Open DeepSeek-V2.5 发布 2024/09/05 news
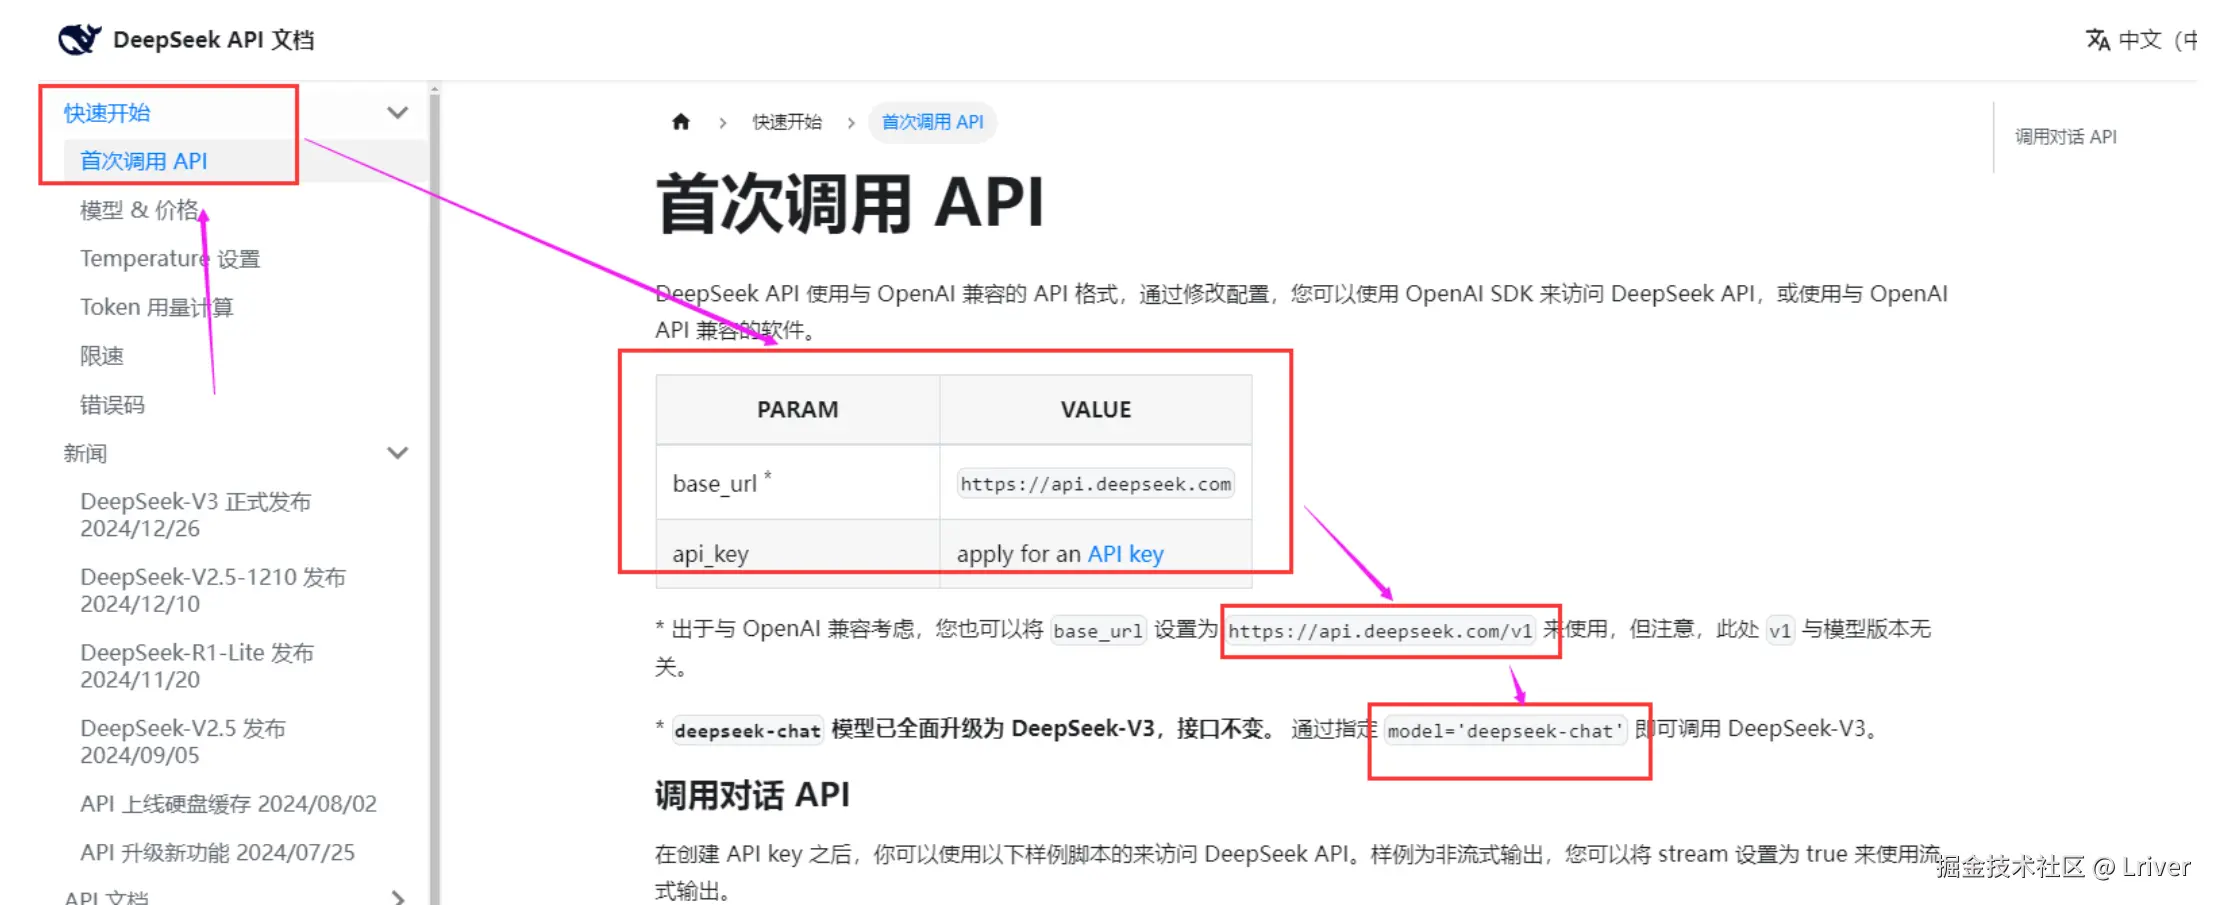The image size is (2215, 905). pos(183,741)
